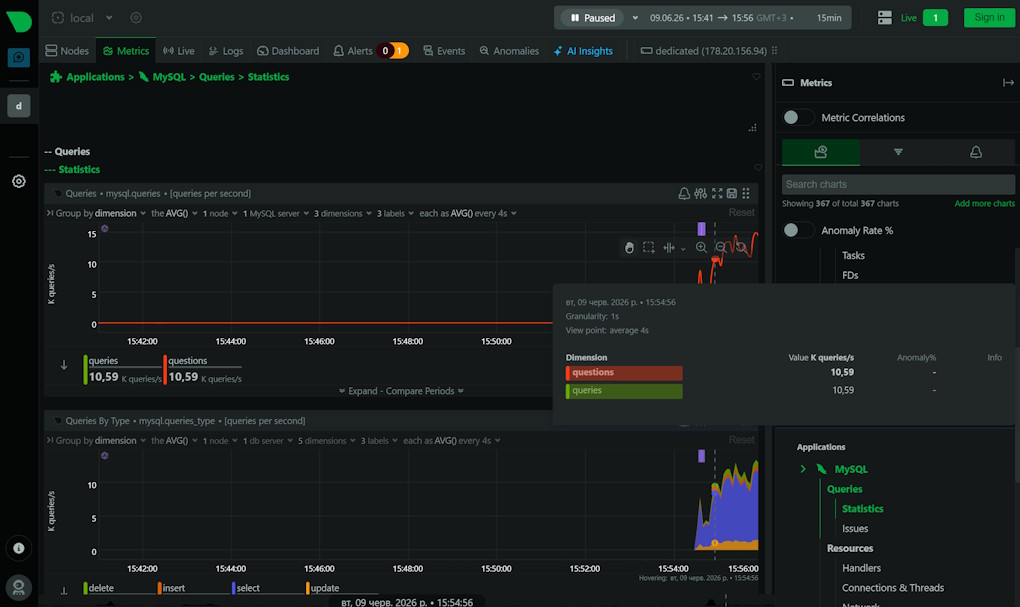Open the local space dropdown

click(x=109, y=18)
